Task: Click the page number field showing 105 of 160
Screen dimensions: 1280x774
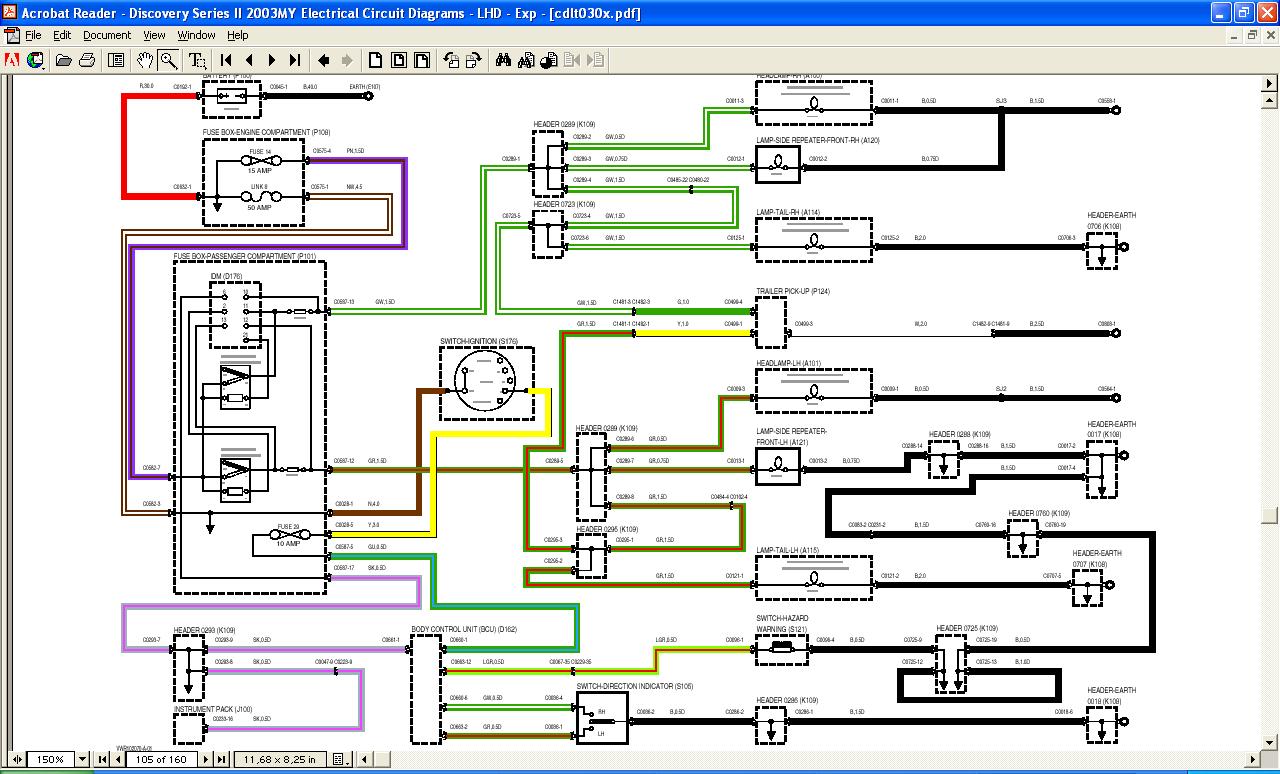Action: [x=160, y=760]
